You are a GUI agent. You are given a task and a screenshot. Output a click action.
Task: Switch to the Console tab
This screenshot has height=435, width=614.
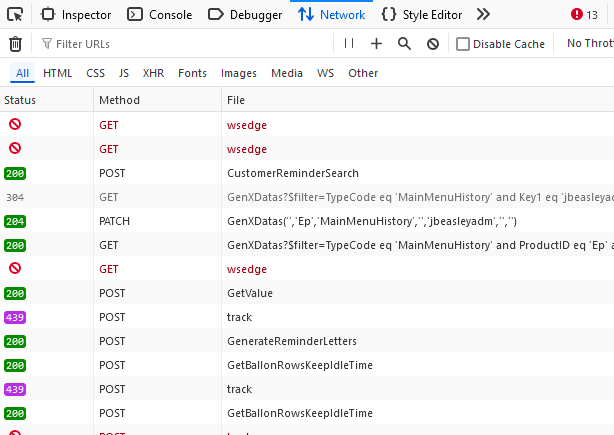coord(160,15)
